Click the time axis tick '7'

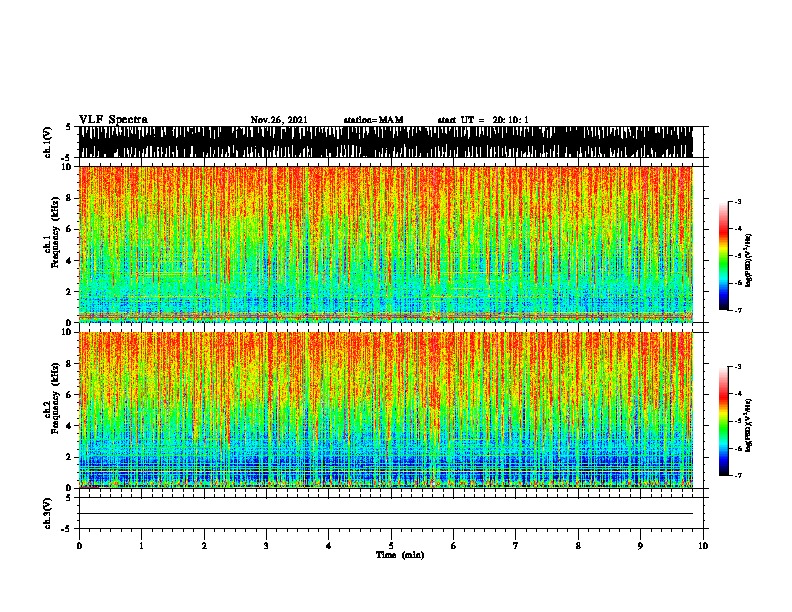point(516,546)
